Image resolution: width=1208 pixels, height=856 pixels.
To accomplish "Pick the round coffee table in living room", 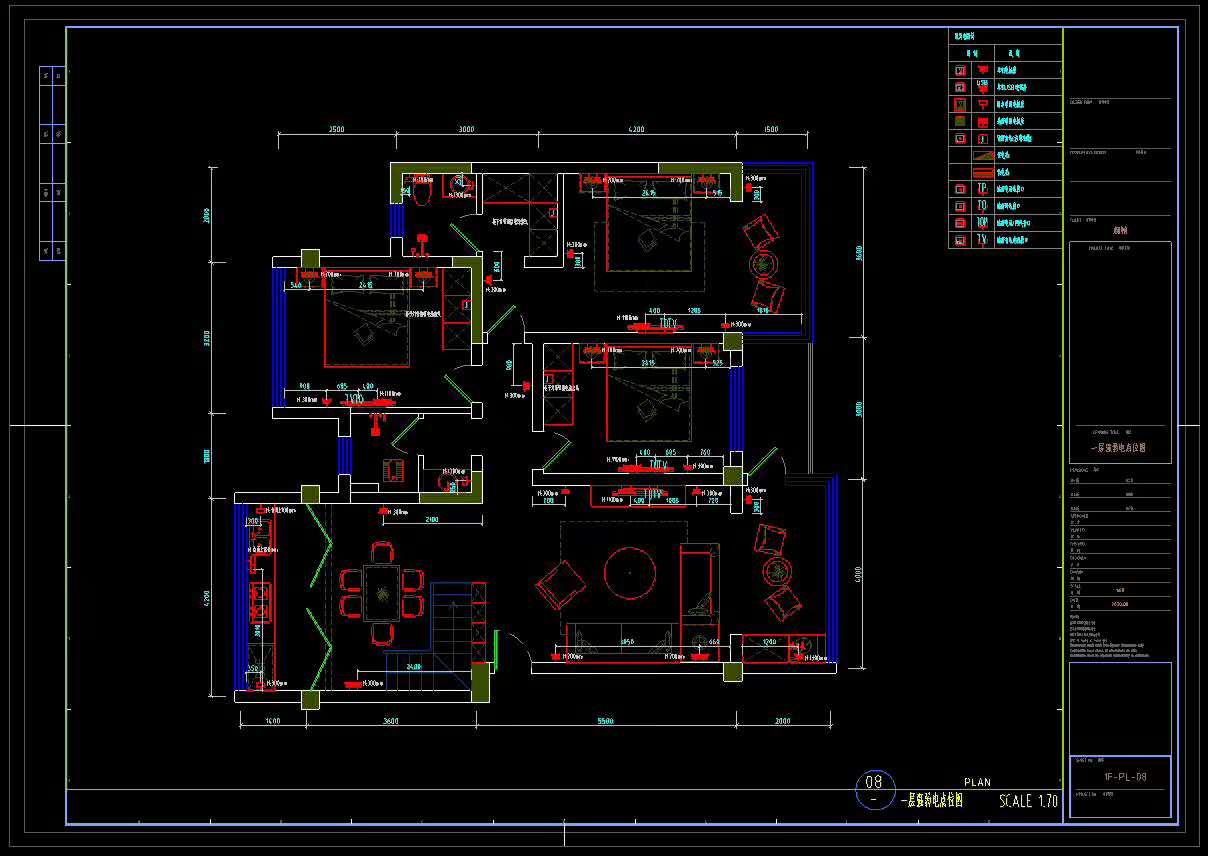I will click(x=630, y=572).
